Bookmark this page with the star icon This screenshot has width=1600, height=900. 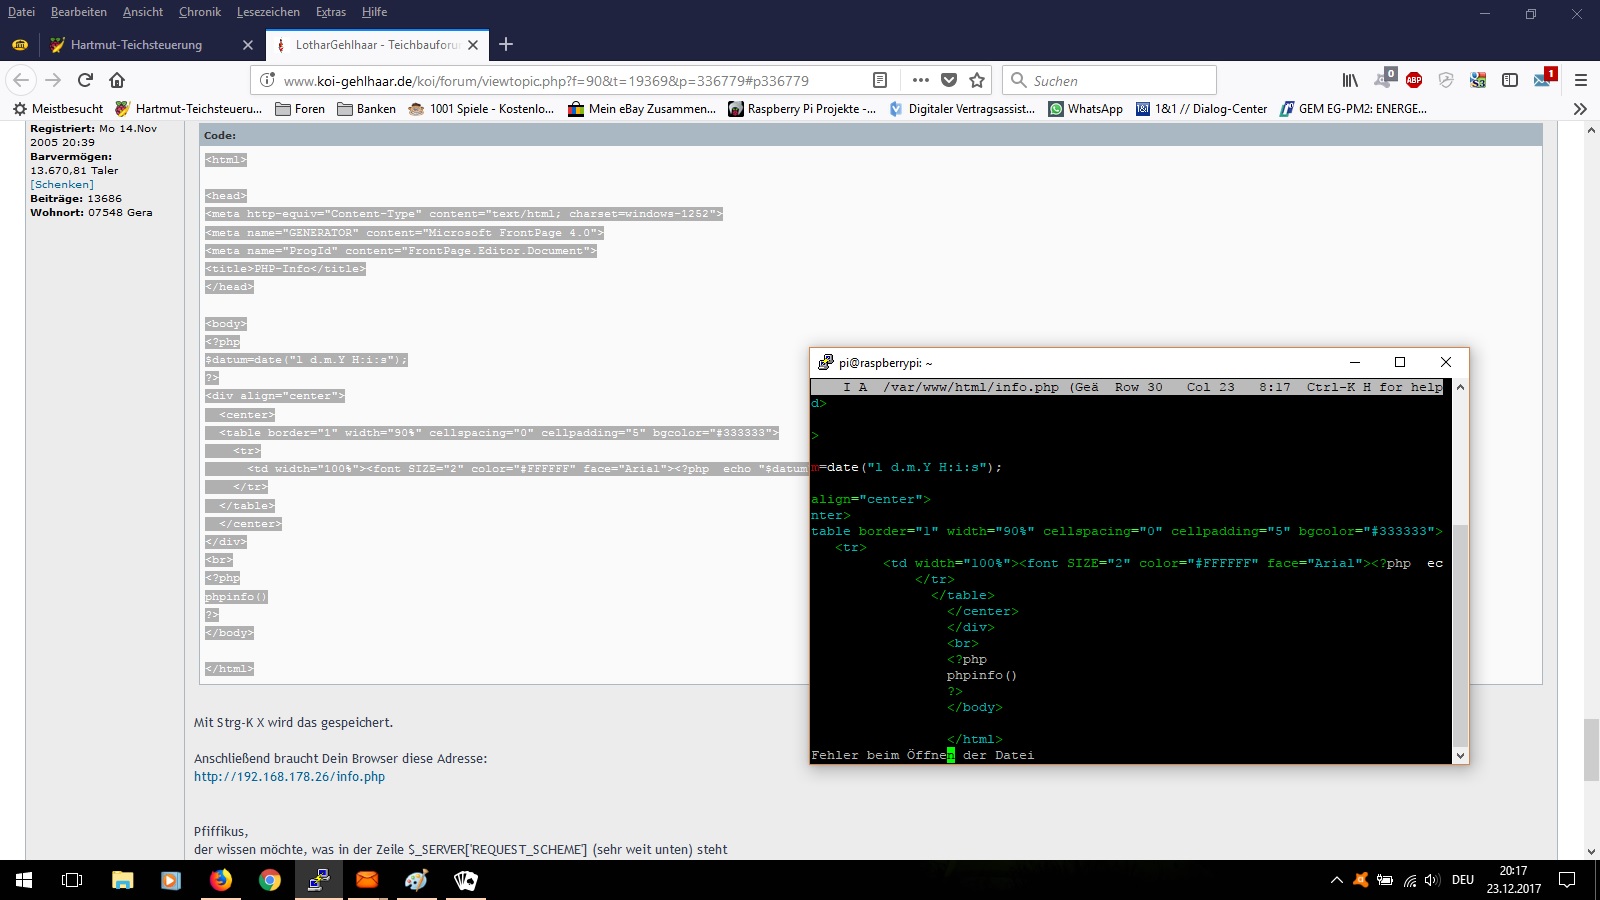(977, 80)
